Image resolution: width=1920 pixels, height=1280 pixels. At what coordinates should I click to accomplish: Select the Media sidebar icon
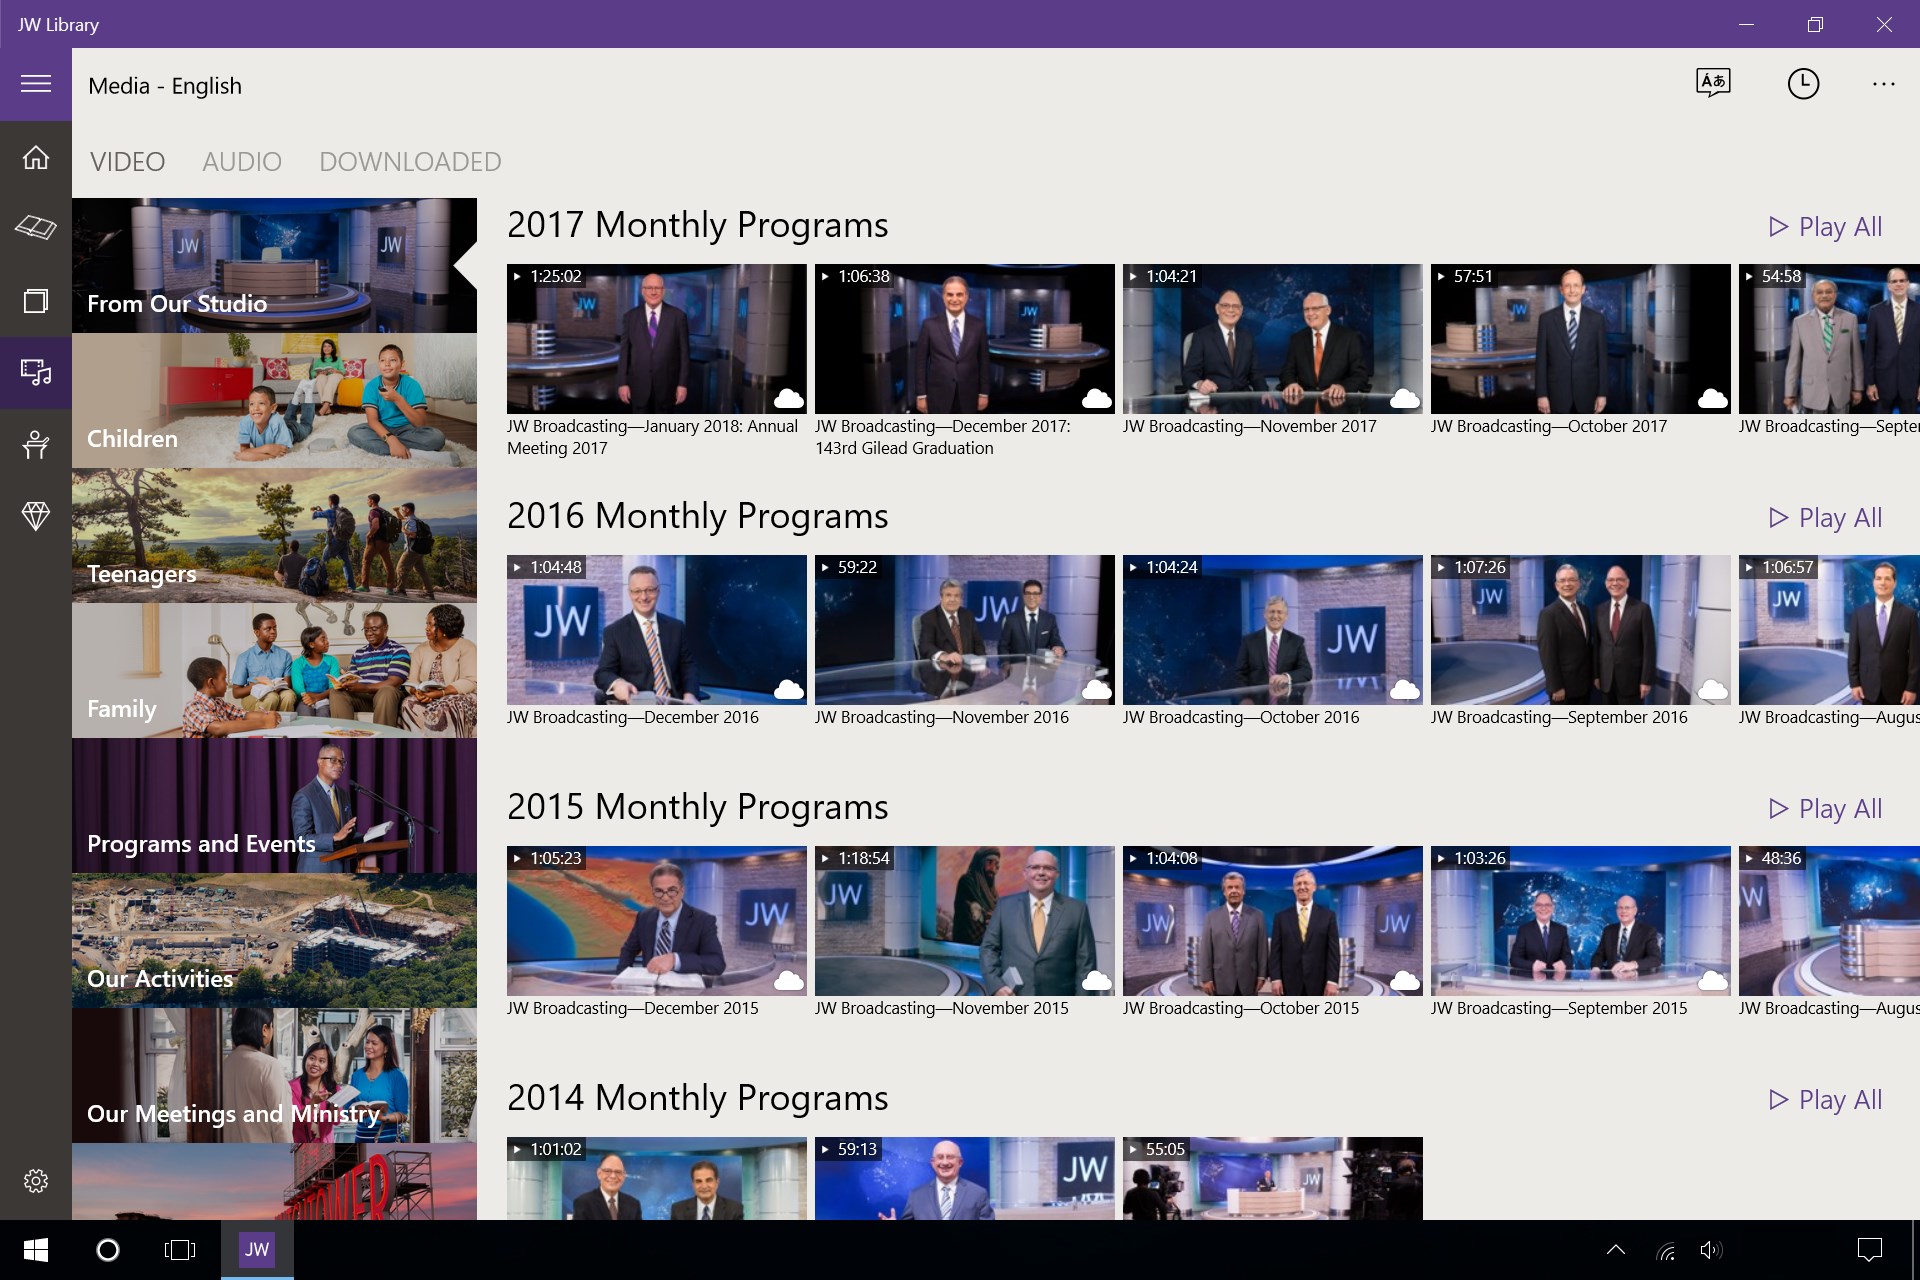(36, 372)
